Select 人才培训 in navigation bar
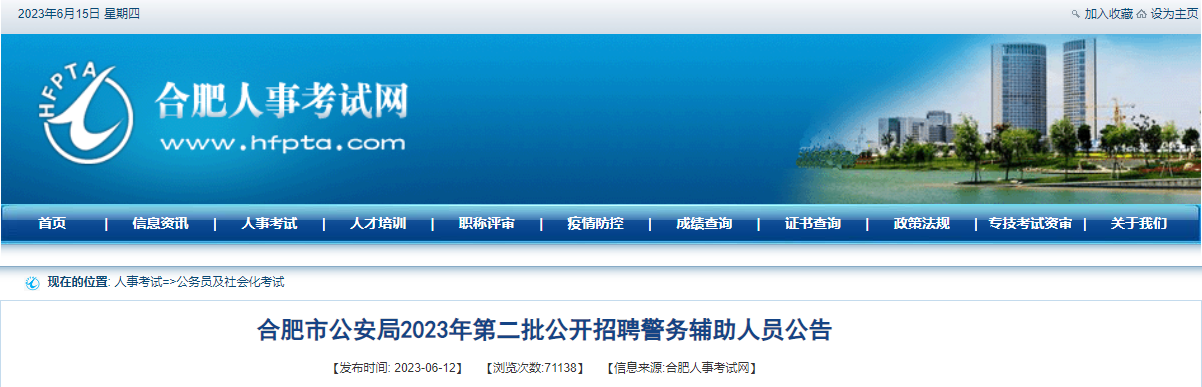 click(x=378, y=224)
